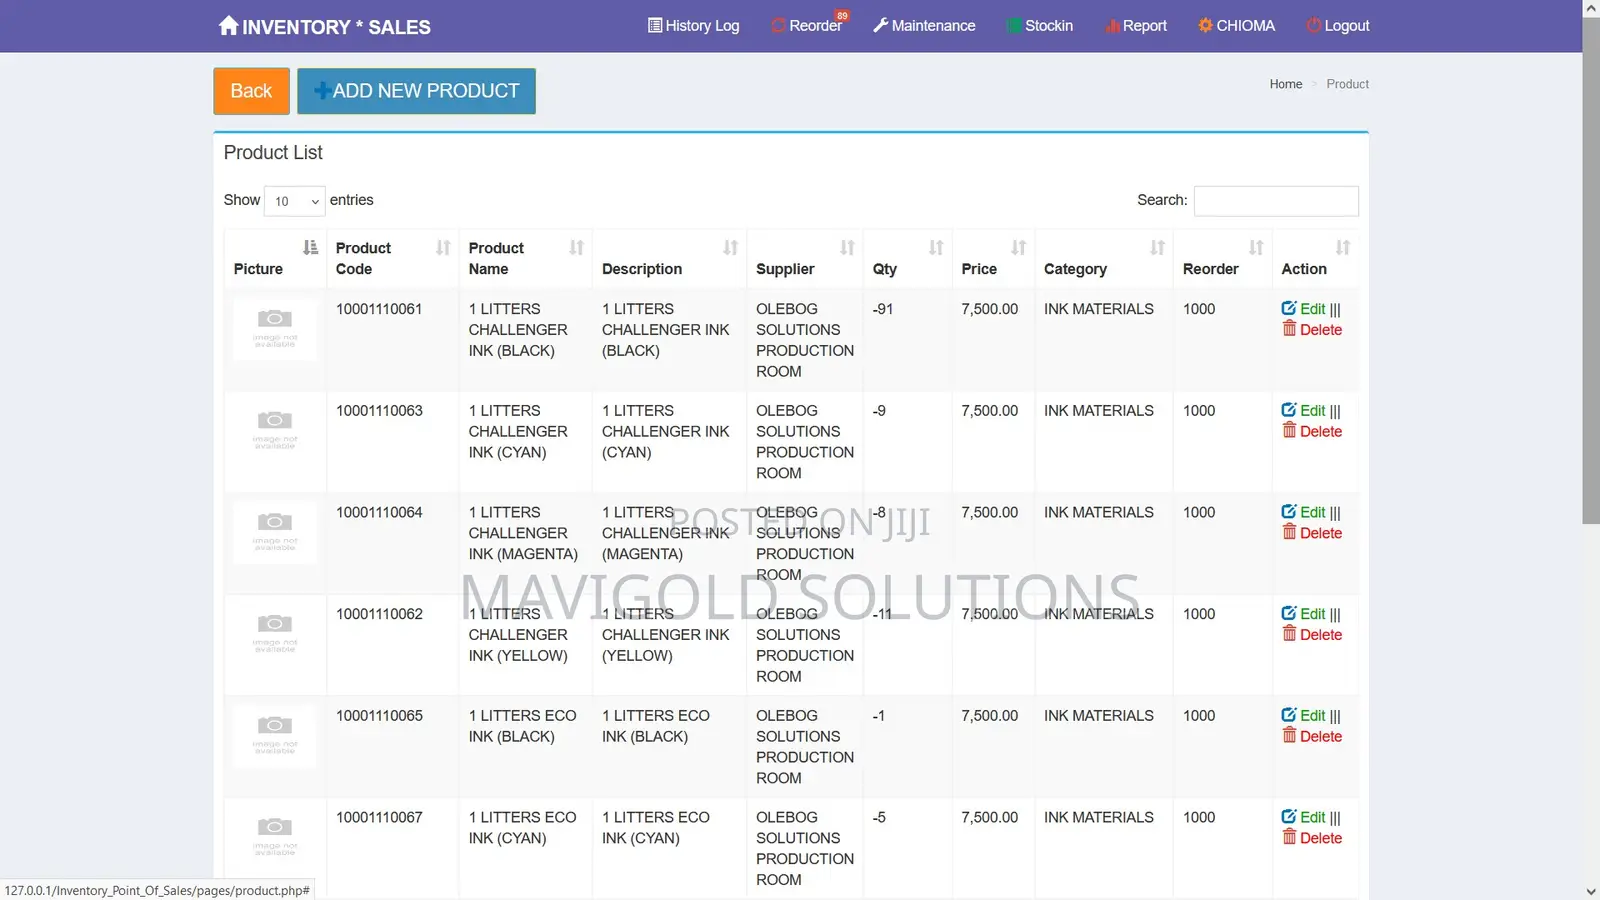Image resolution: width=1600 pixels, height=900 pixels.
Task: Delete product 10001110061
Action: pyautogui.click(x=1312, y=330)
